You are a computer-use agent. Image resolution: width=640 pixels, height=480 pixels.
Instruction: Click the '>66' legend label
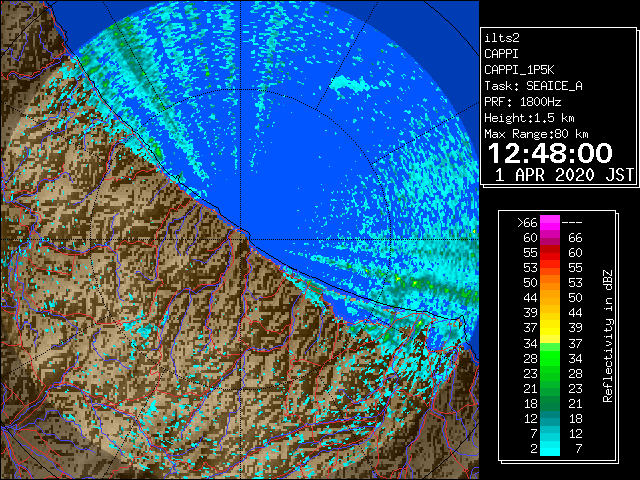527,223
